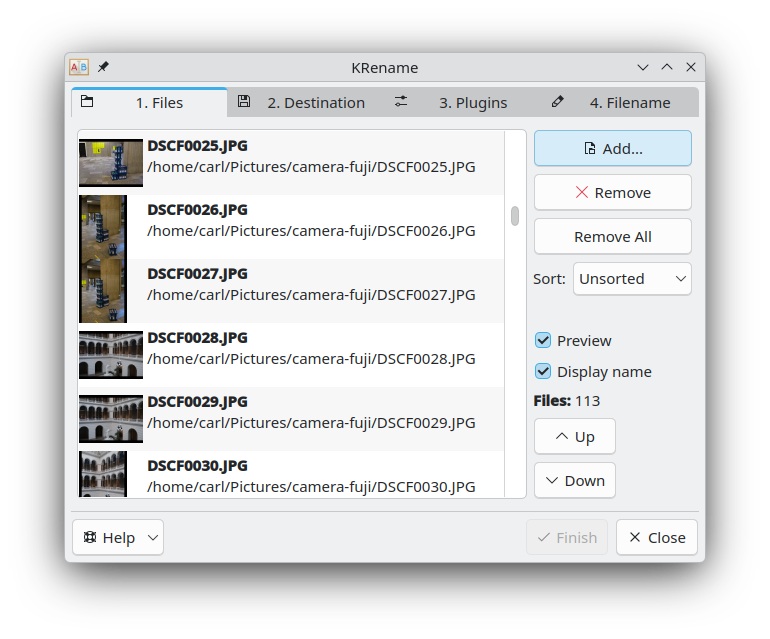The width and height of the screenshot is (770, 639).
Task: Uncheck the Display name checkbox
Action: point(543,372)
